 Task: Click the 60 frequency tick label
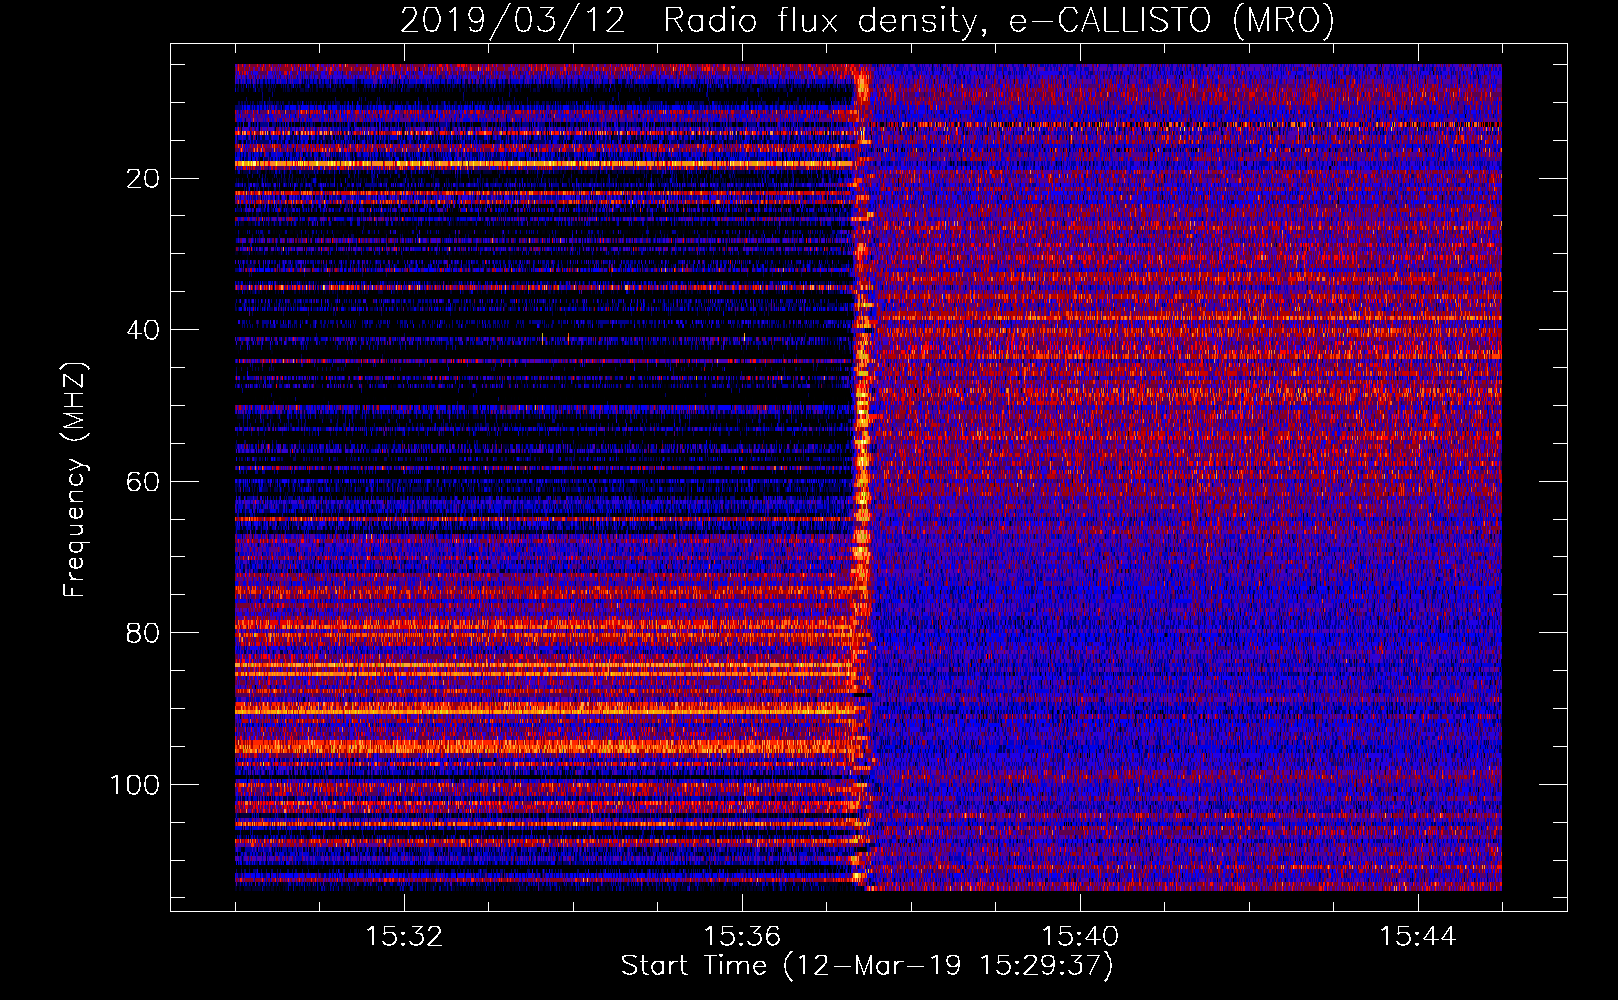click(144, 482)
